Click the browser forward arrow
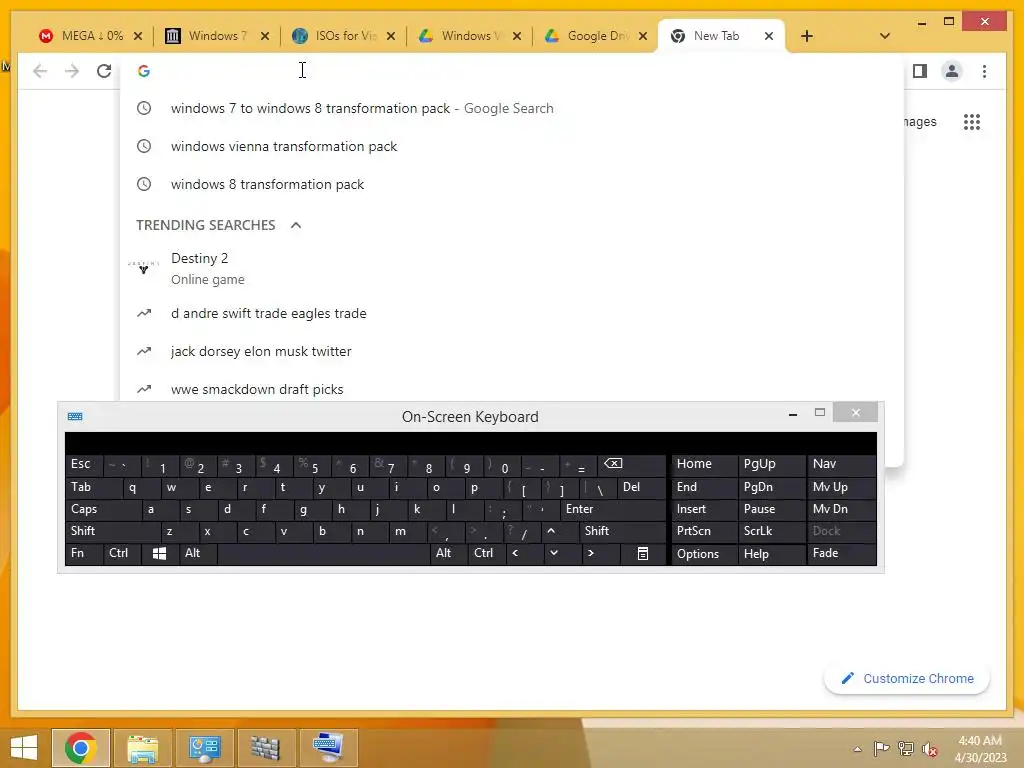 point(72,71)
